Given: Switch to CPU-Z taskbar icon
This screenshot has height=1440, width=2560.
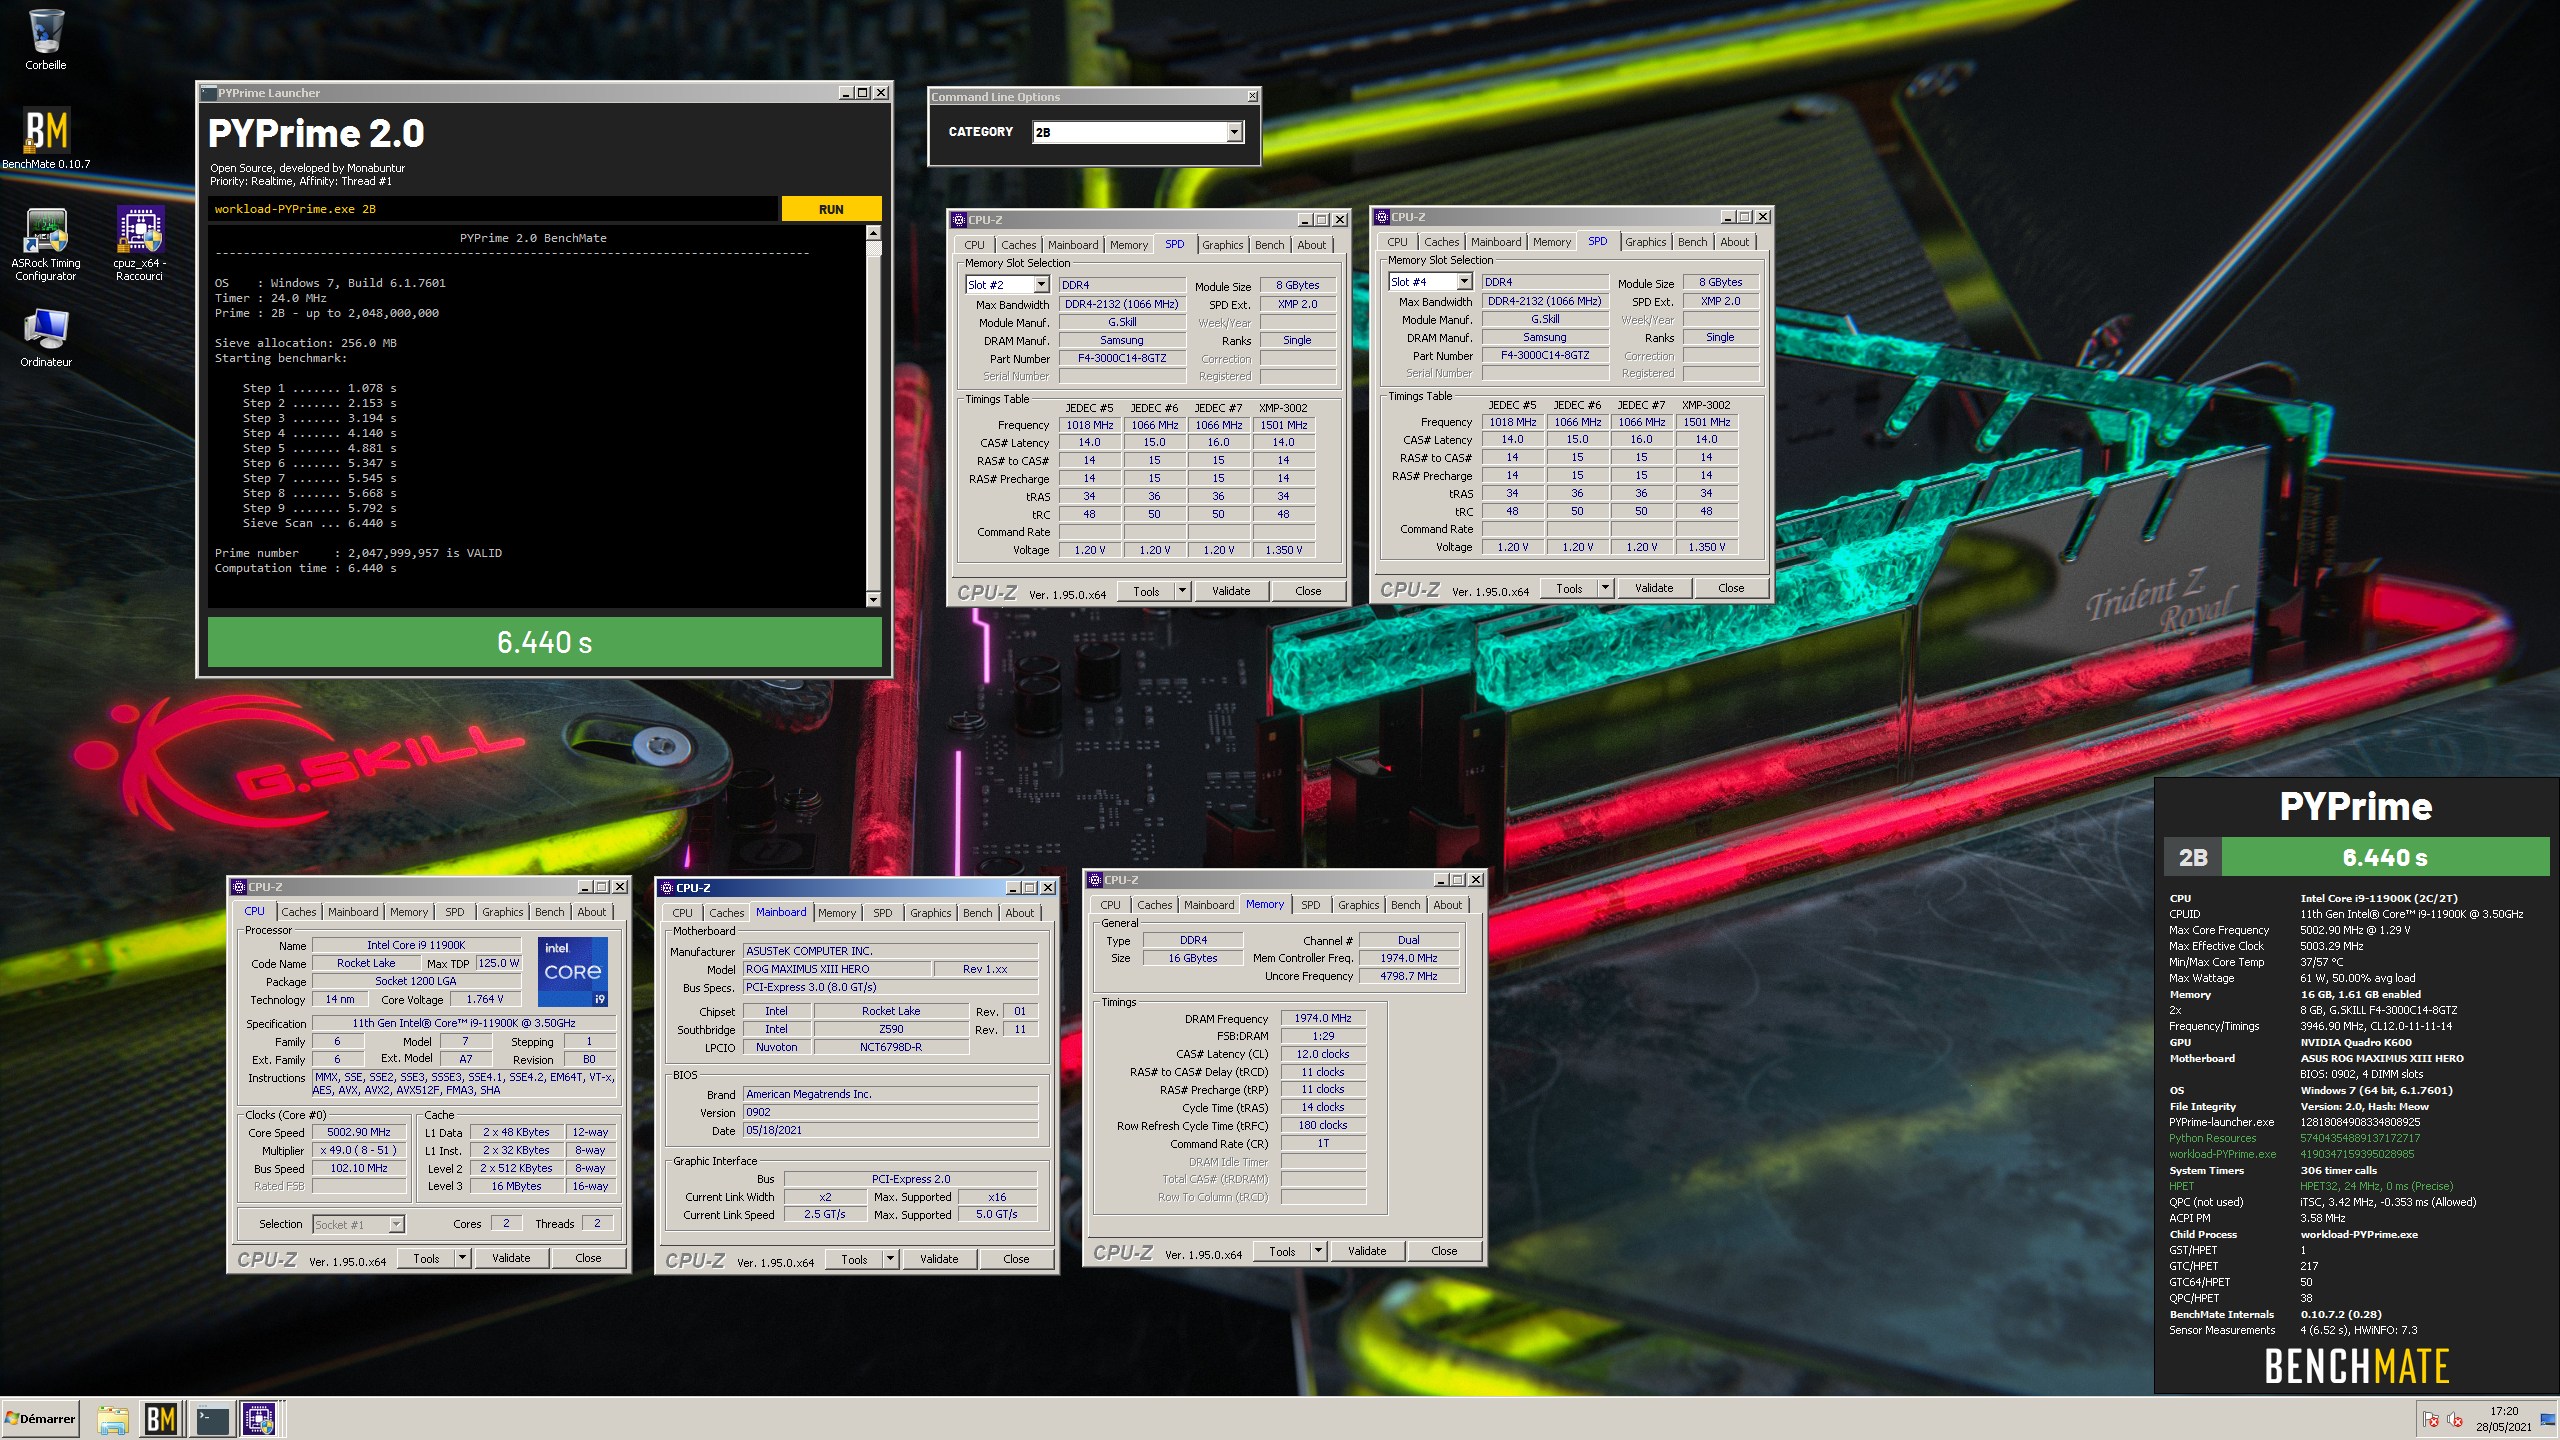Looking at the screenshot, I should [x=259, y=1420].
